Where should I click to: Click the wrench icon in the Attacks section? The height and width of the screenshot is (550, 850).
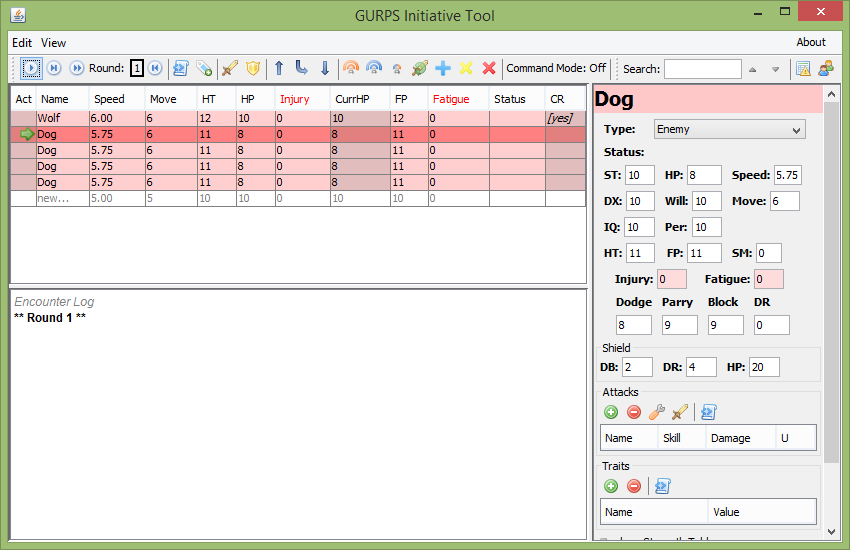click(657, 412)
